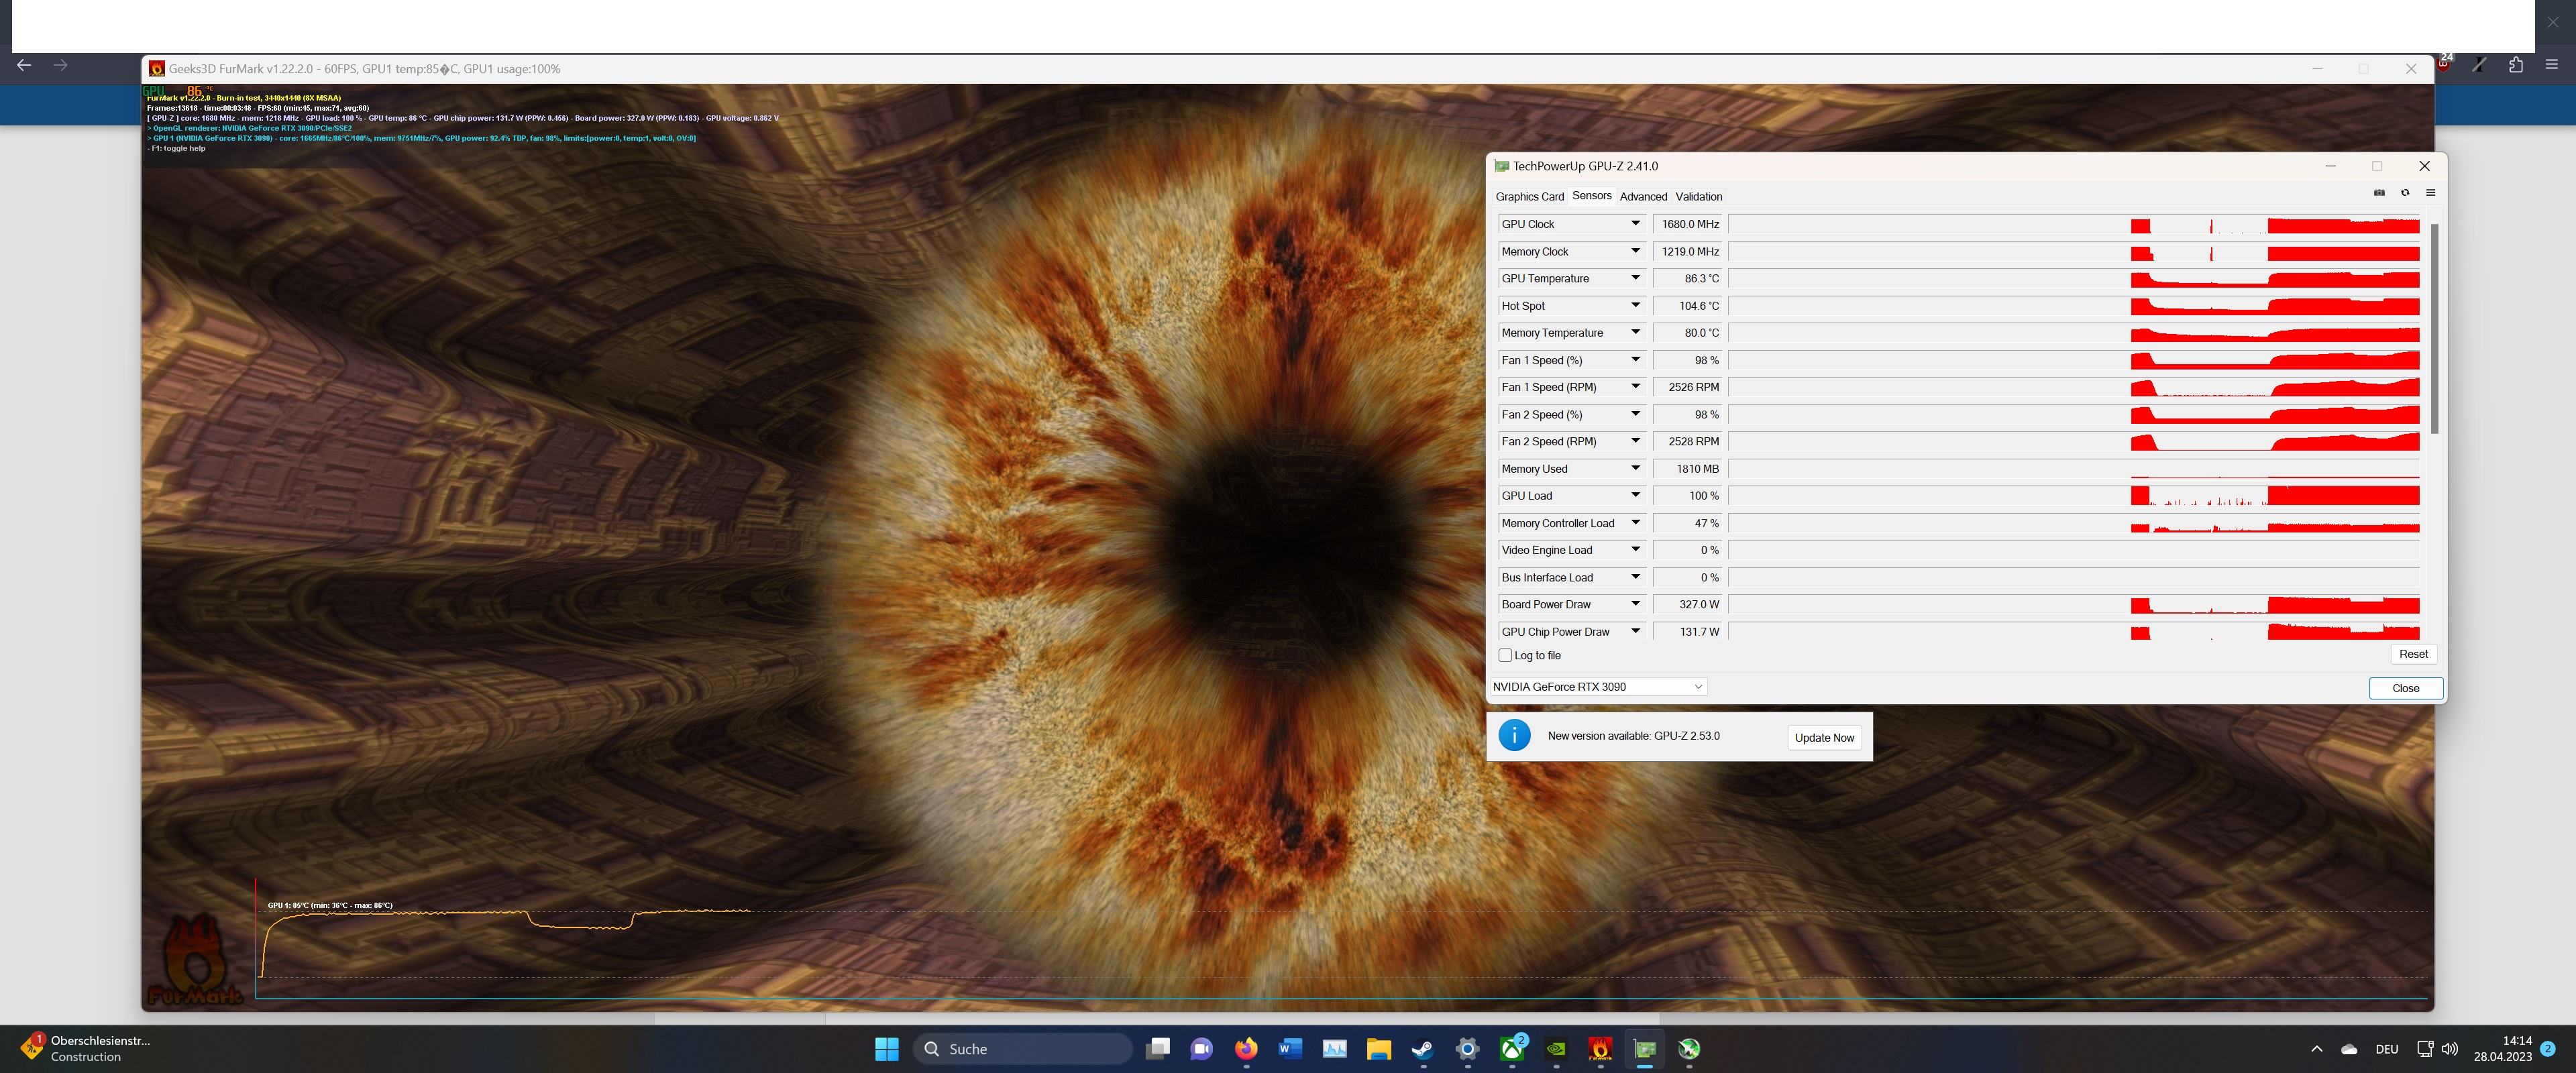Open the MSI Afterburner taskbar icon
2576x1073 pixels.
[x=1689, y=1048]
